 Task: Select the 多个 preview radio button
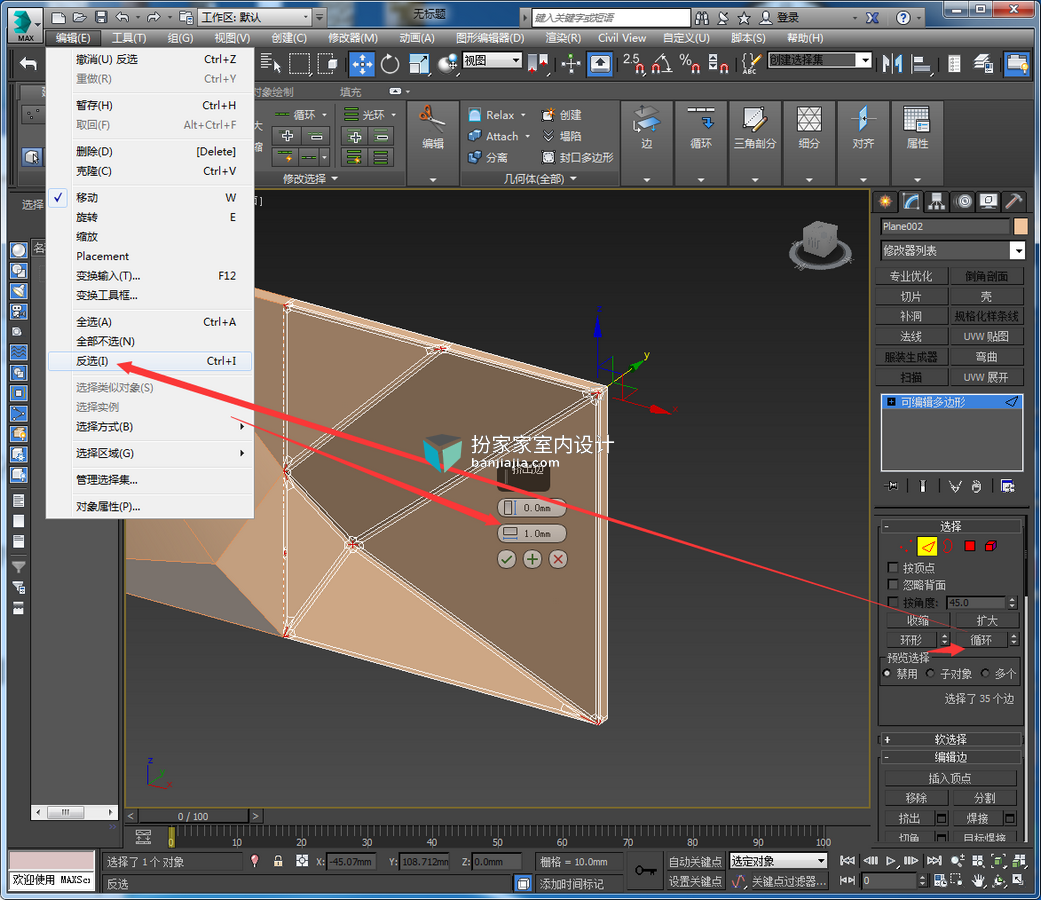[985, 674]
